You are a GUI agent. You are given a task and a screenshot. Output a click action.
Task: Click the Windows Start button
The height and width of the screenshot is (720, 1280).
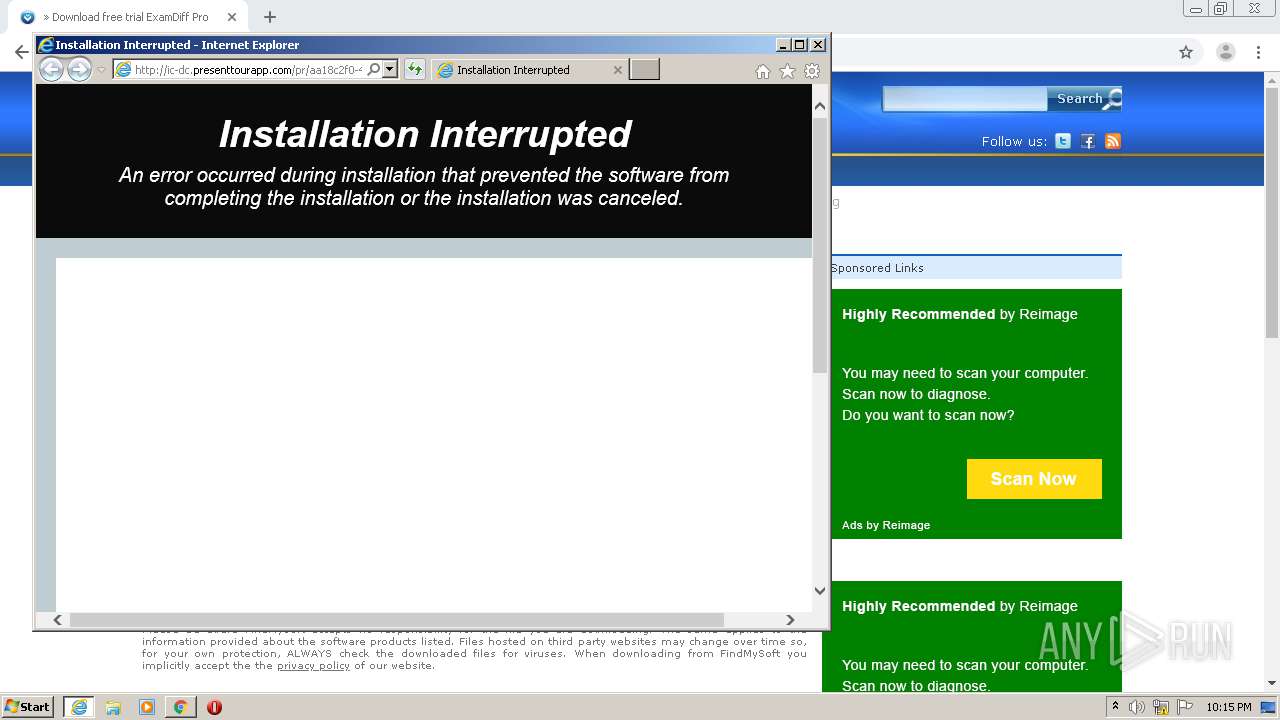pyautogui.click(x=28, y=707)
